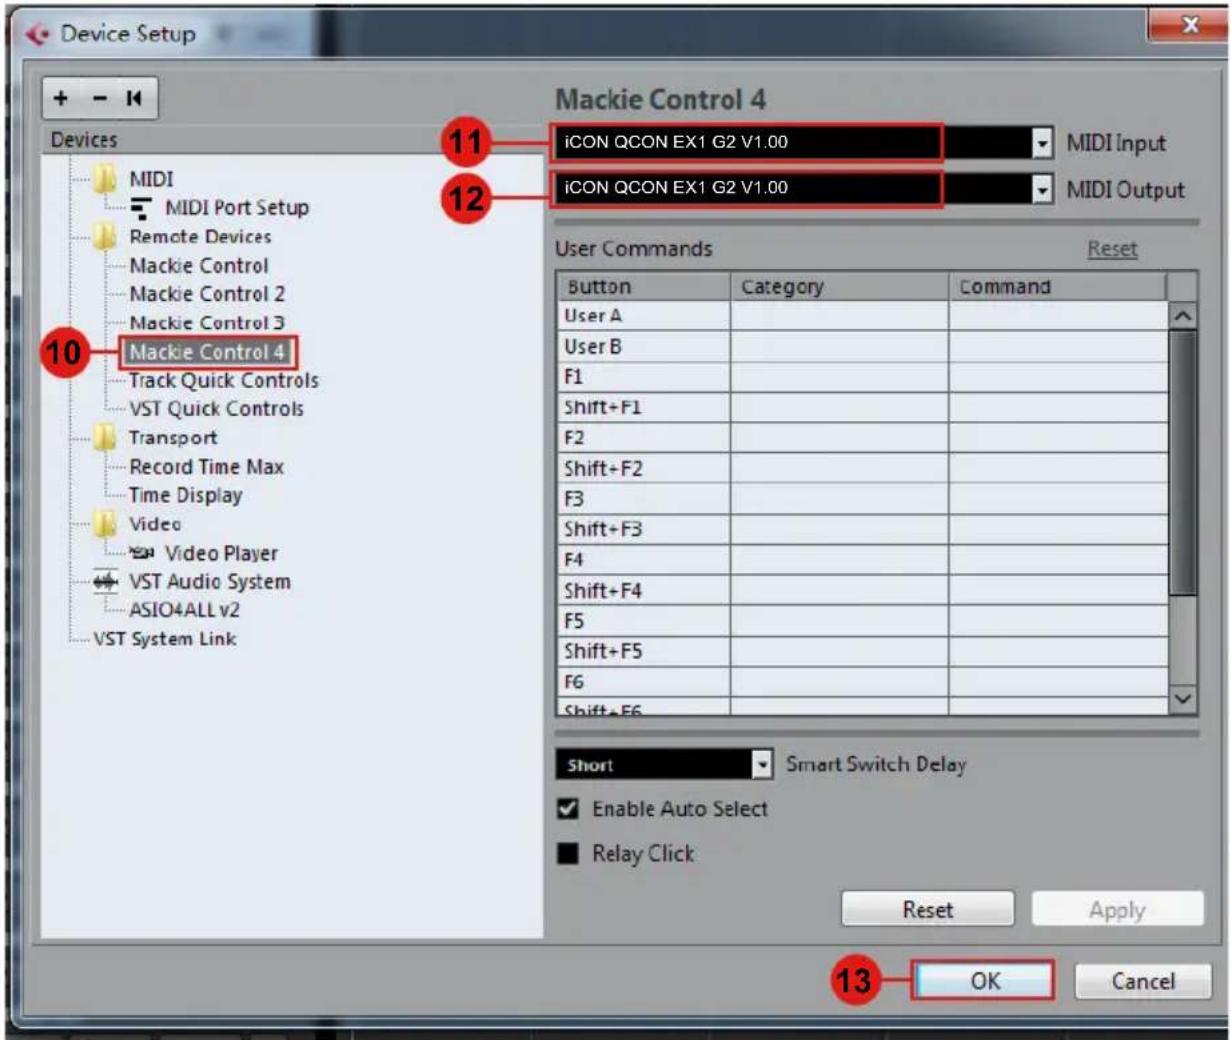Click the Button column header
Screen dimensions: 1231x1040
644,287
